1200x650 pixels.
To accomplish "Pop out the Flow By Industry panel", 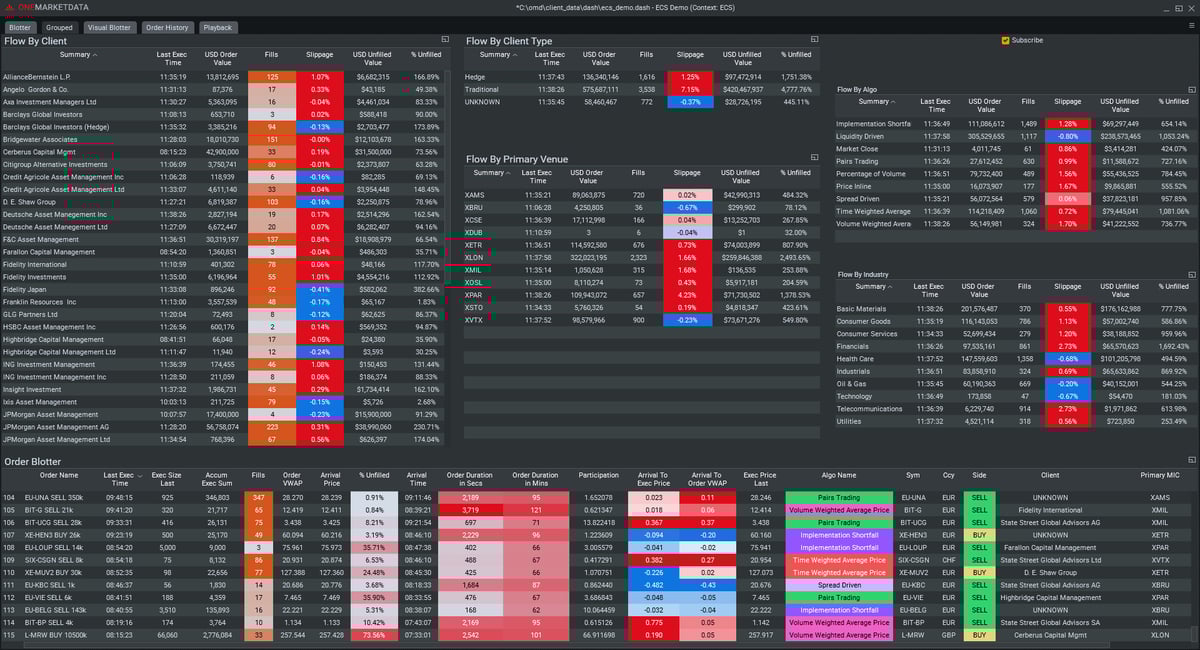I will [1192, 274].
